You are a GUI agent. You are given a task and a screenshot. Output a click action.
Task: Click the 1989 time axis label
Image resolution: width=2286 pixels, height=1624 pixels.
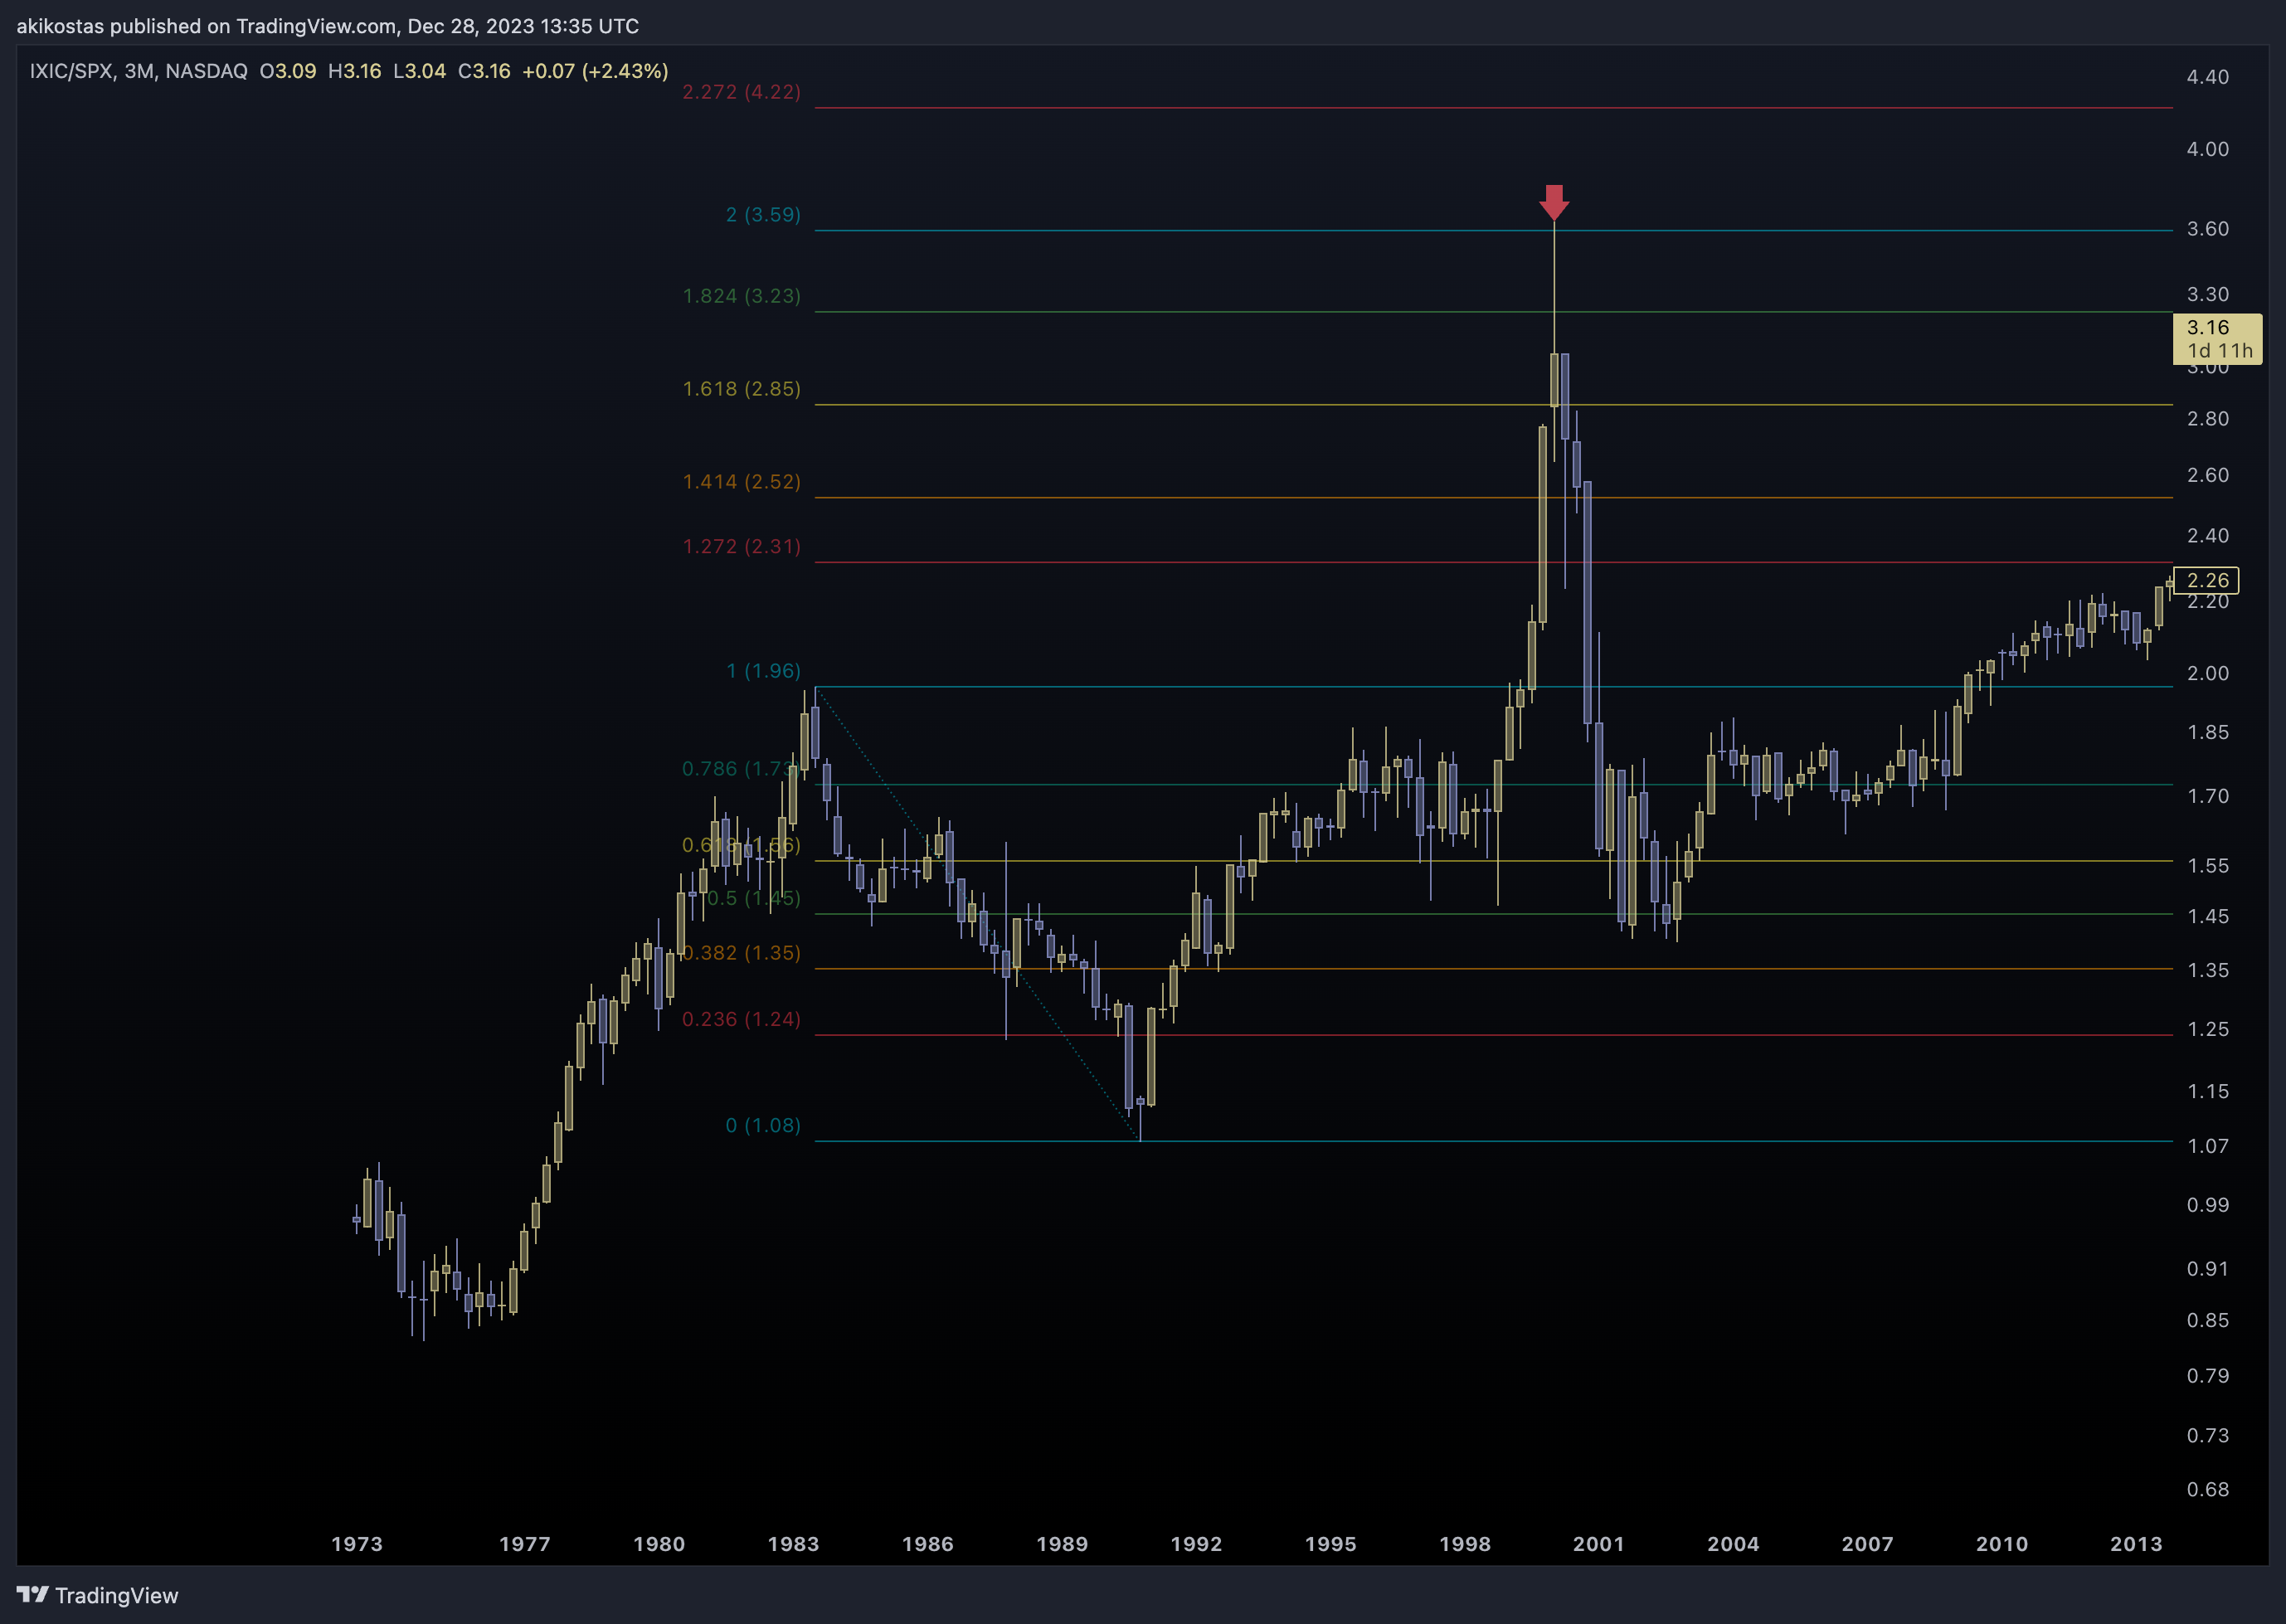1062,1544
